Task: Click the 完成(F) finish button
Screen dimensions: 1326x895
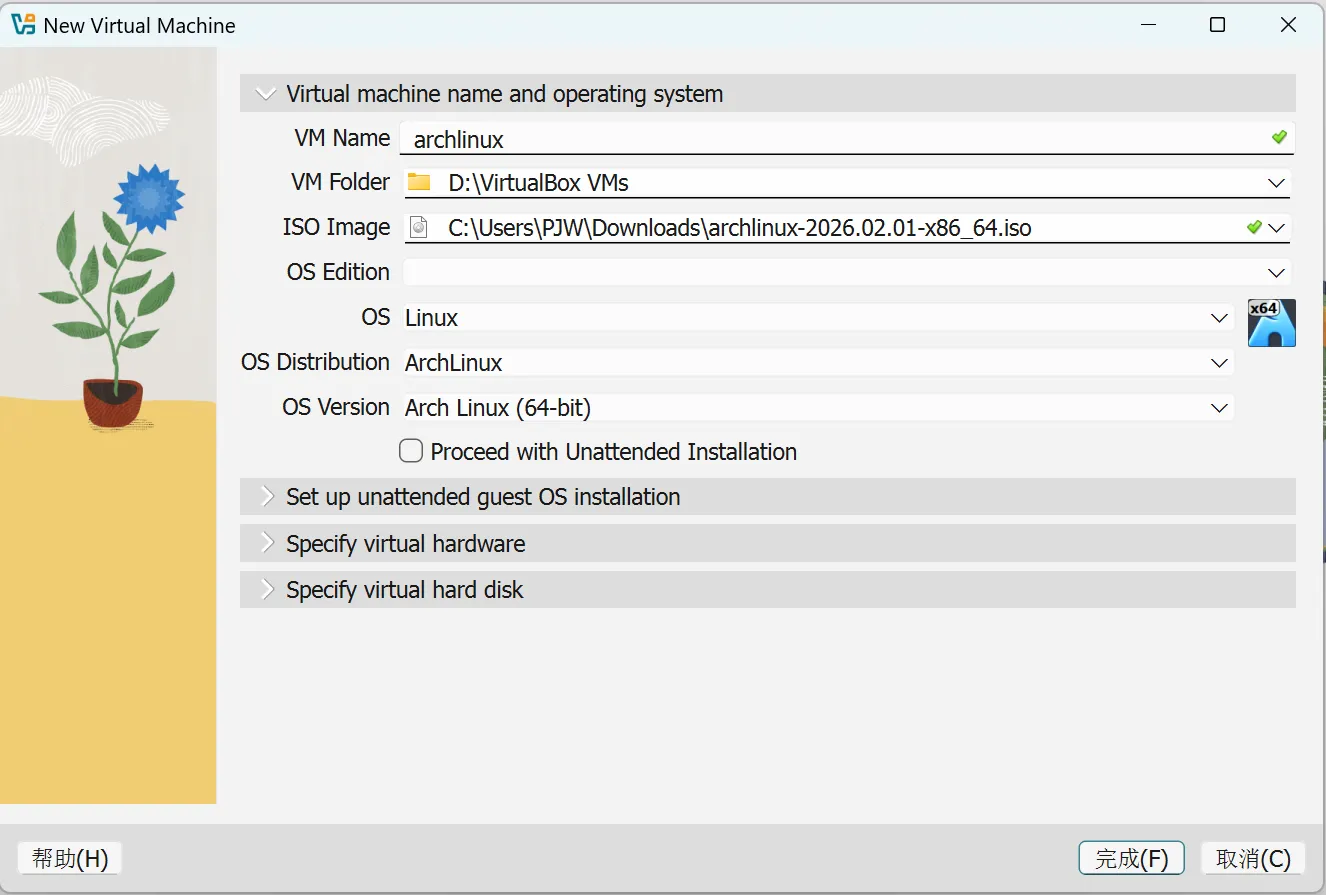Action: [x=1132, y=858]
